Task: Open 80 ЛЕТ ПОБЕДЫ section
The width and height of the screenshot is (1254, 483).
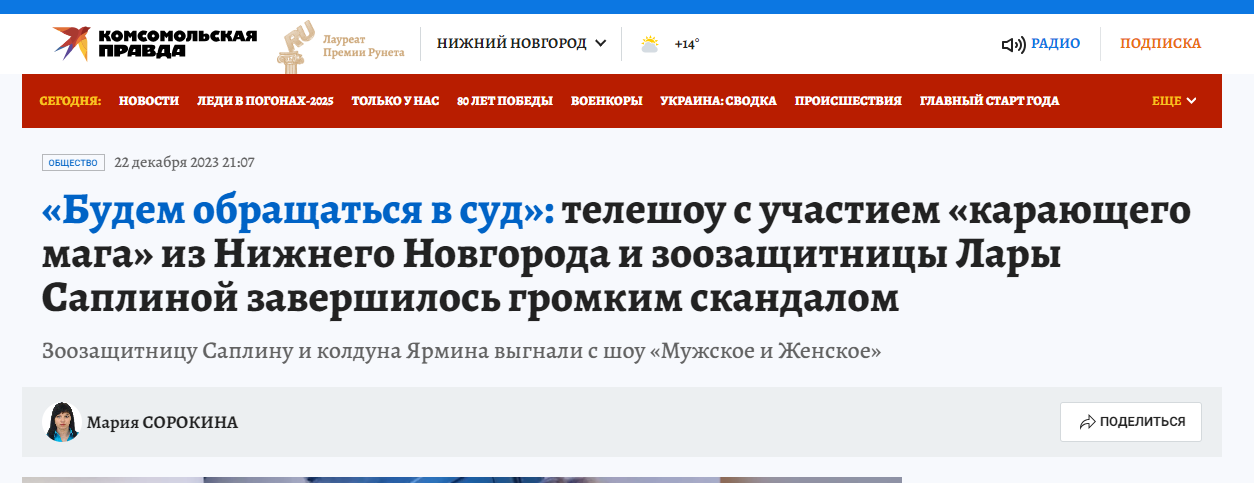Action: click(x=505, y=101)
